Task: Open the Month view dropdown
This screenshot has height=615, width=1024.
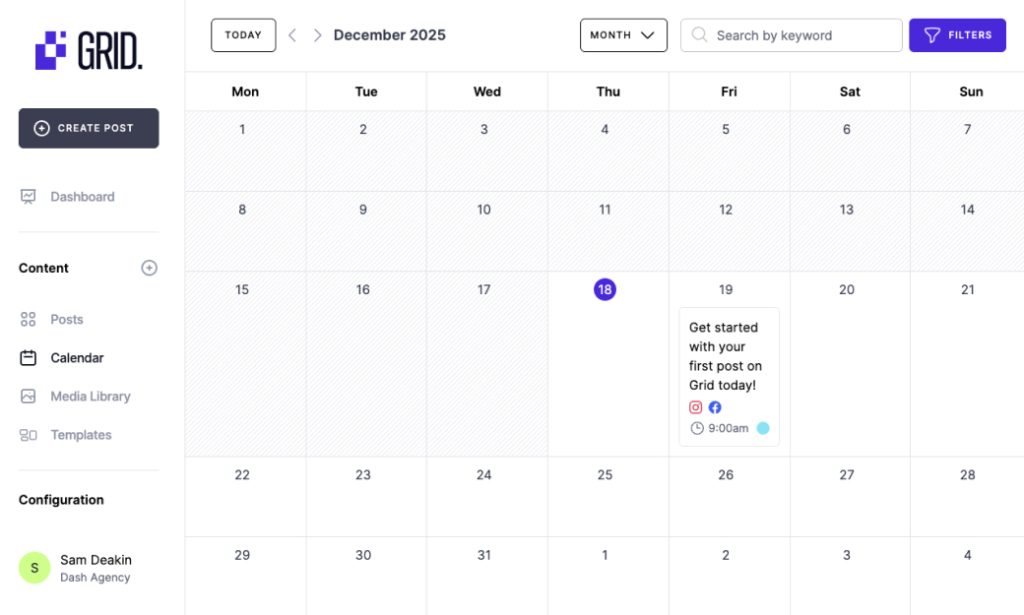Action: tap(623, 35)
